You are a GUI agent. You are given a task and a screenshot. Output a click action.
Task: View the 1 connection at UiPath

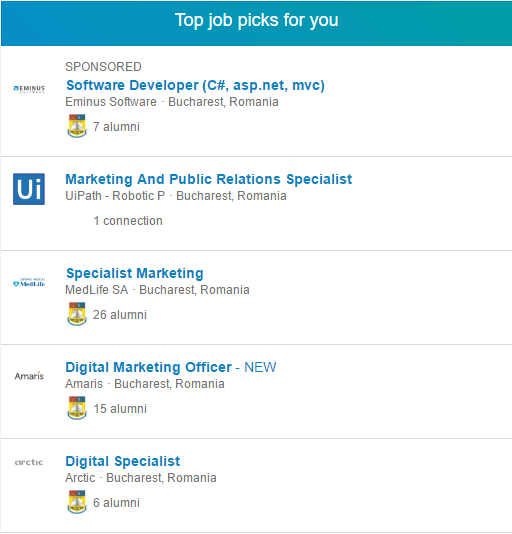point(128,221)
